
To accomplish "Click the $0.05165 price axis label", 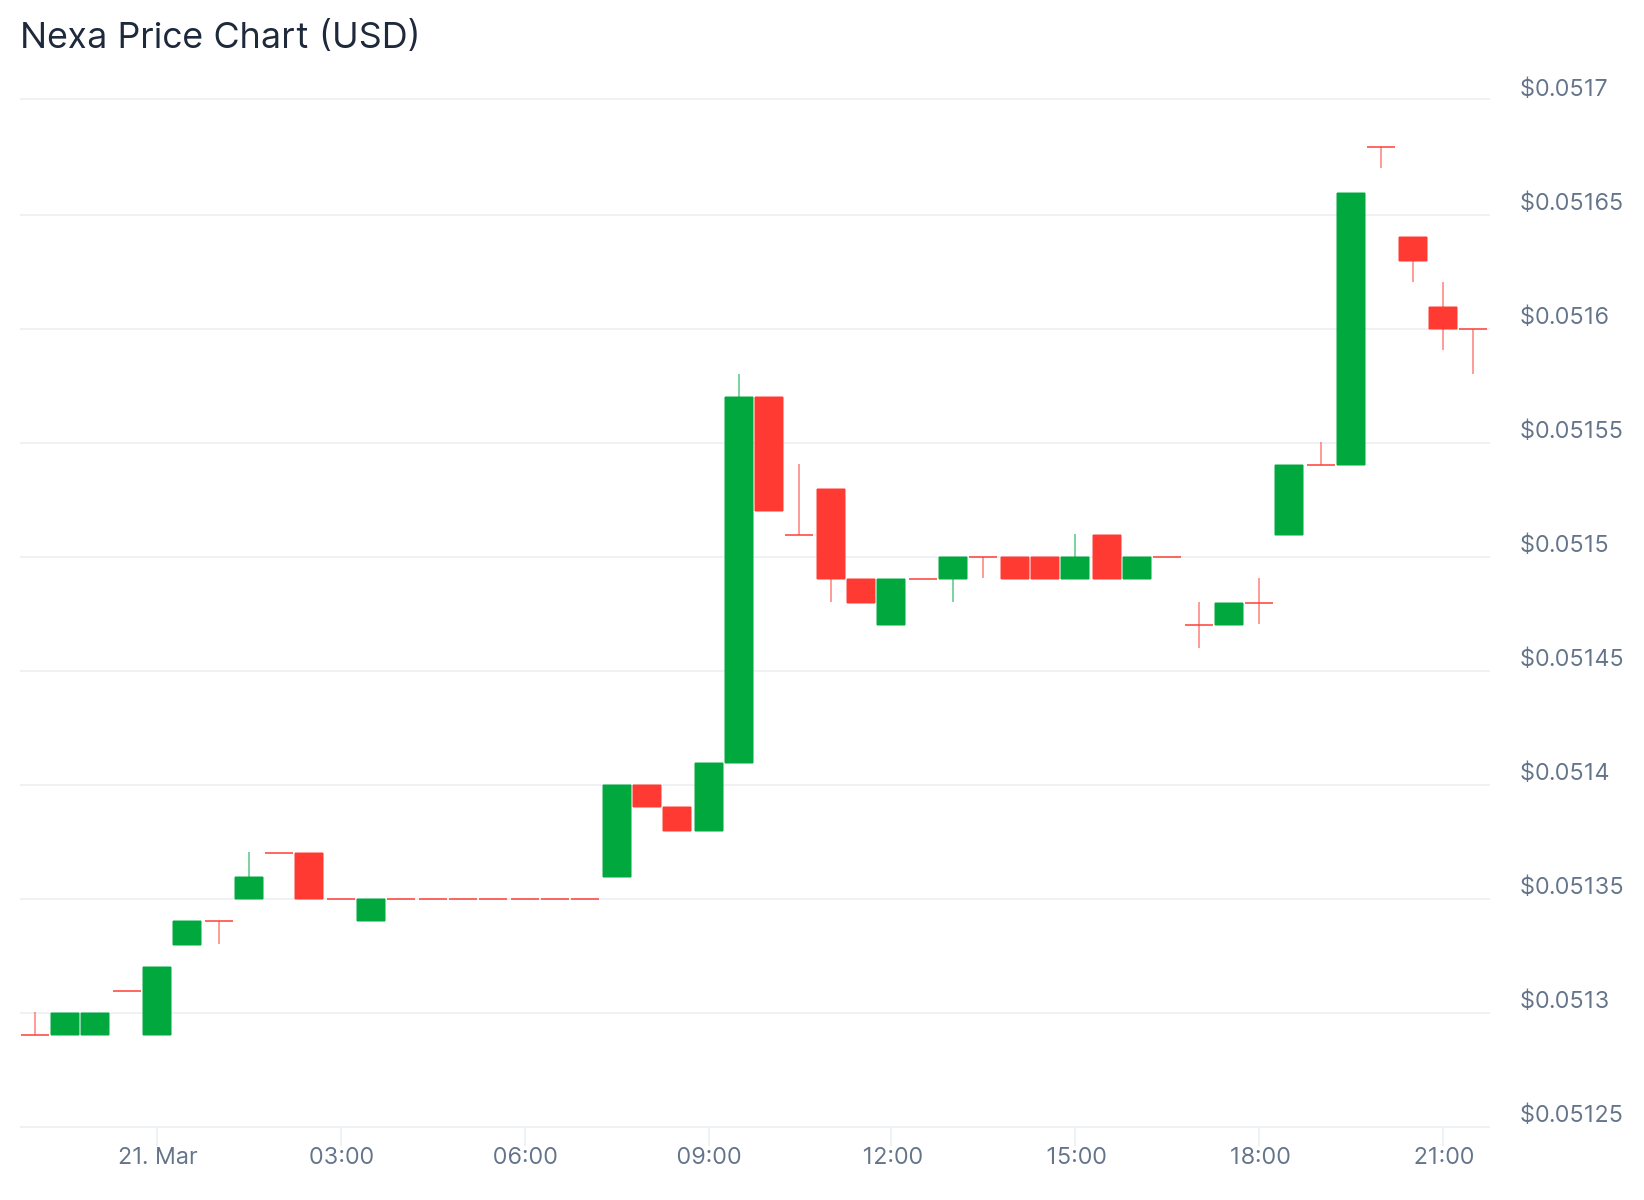I will click(x=1571, y=202).
